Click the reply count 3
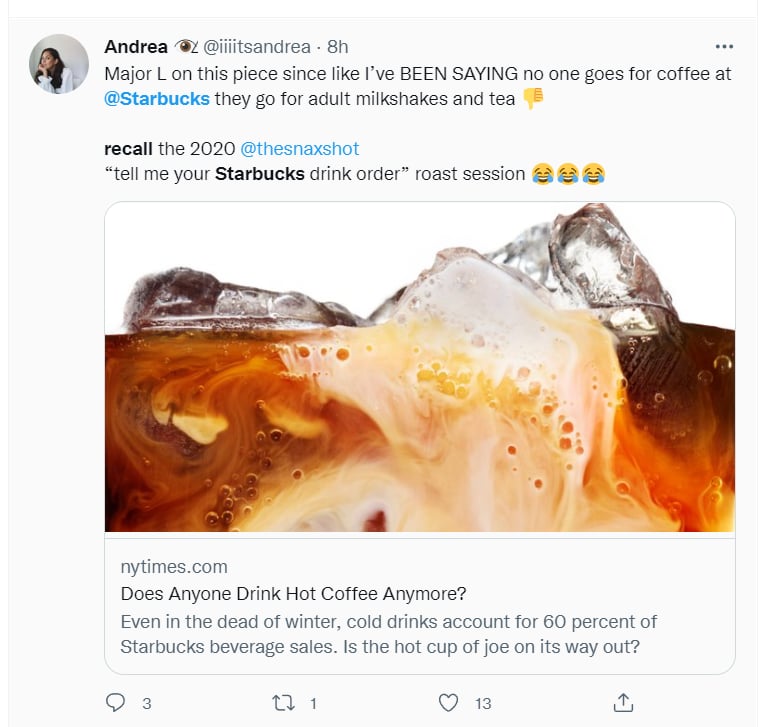The image size is (762, 727). click(147, 703)
